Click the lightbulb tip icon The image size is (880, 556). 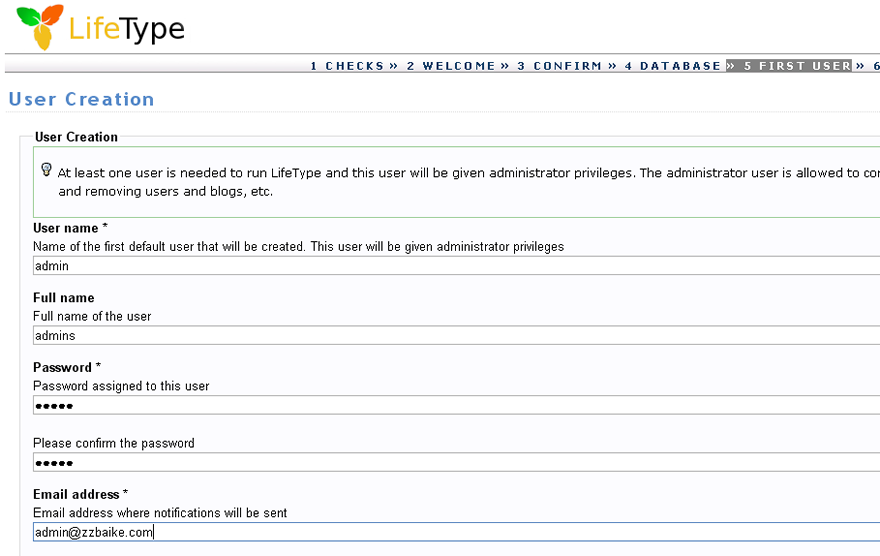(47, 169)
